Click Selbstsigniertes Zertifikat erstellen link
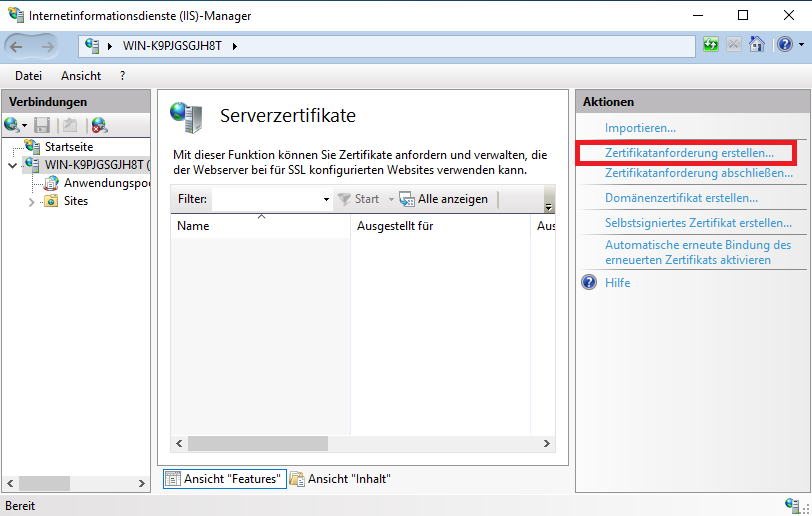Viewport: 812px width, 516px height. [697, 223]
